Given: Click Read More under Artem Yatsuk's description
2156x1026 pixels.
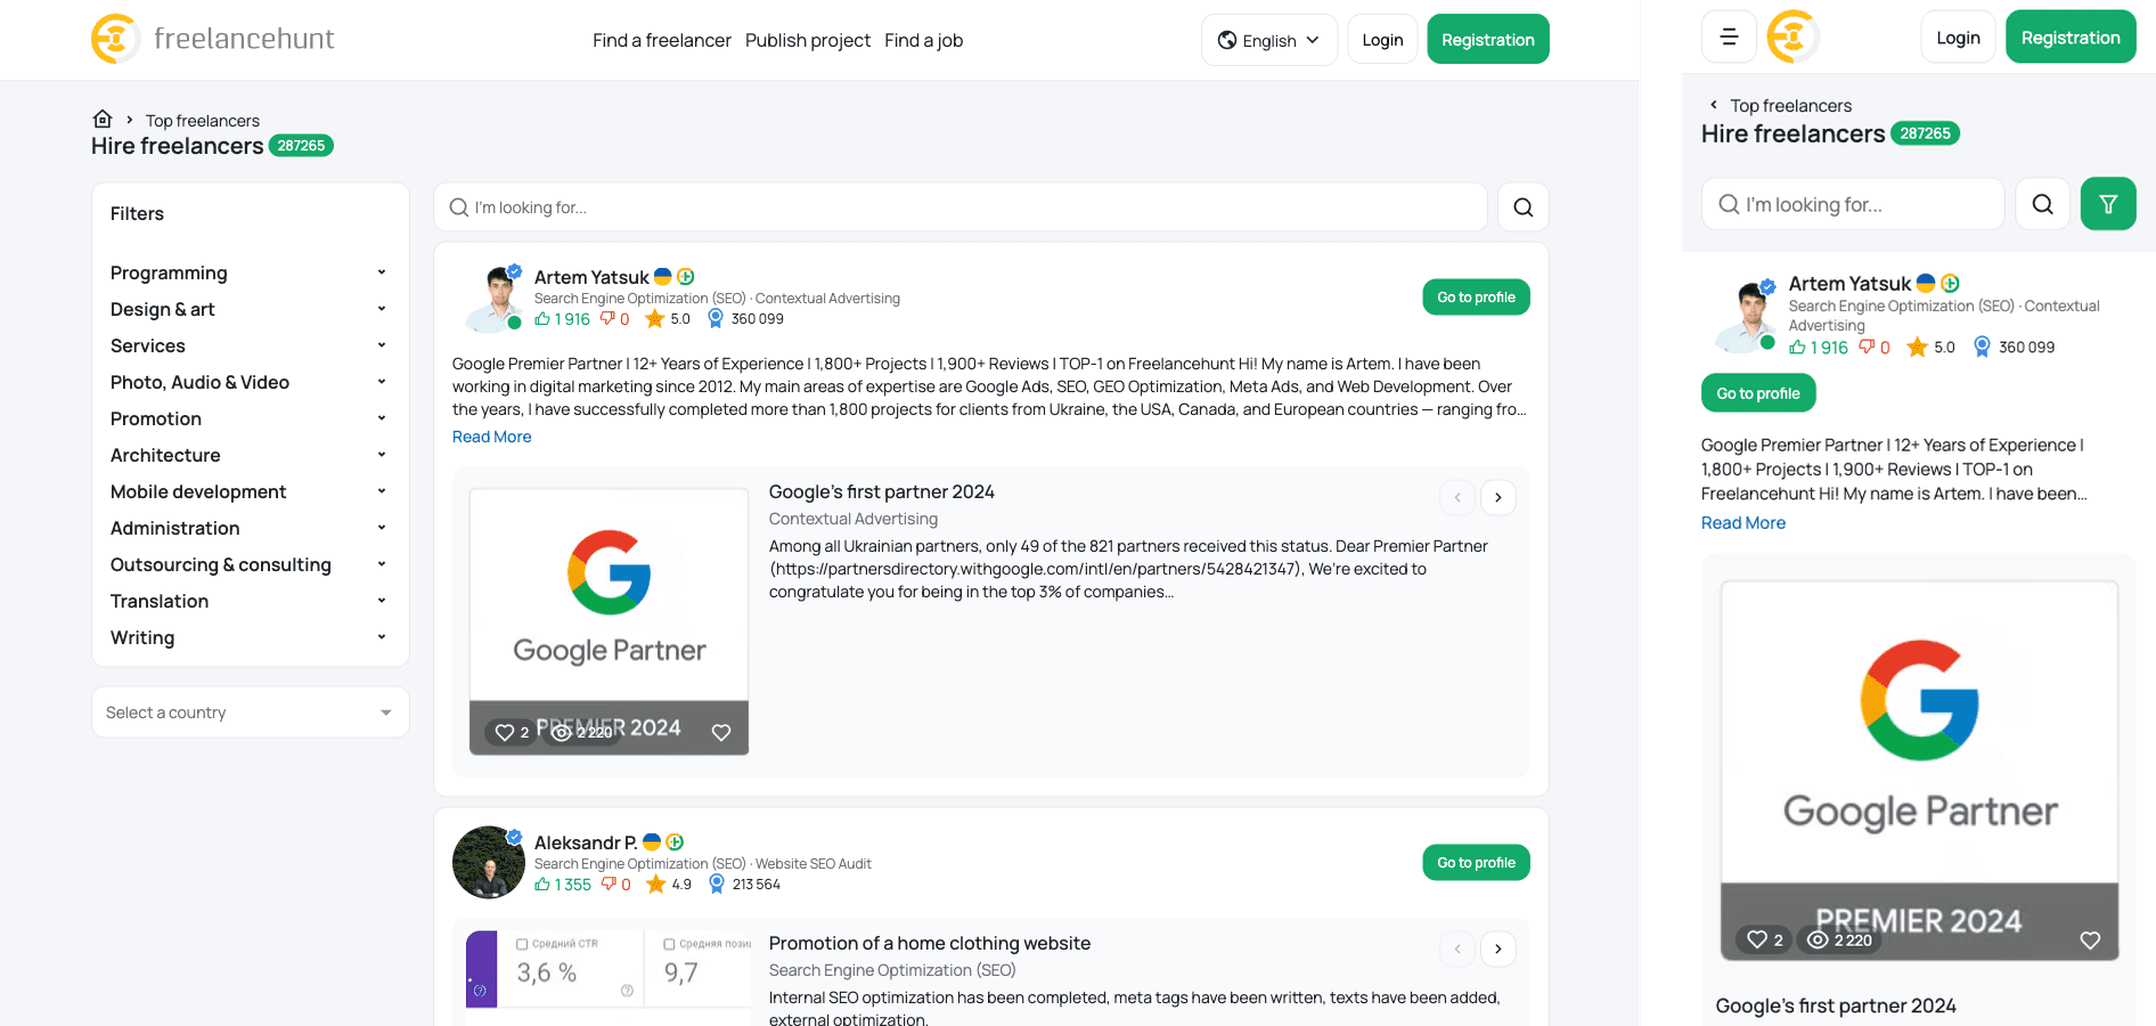Looking at the screenshot, I should [492, 436].
